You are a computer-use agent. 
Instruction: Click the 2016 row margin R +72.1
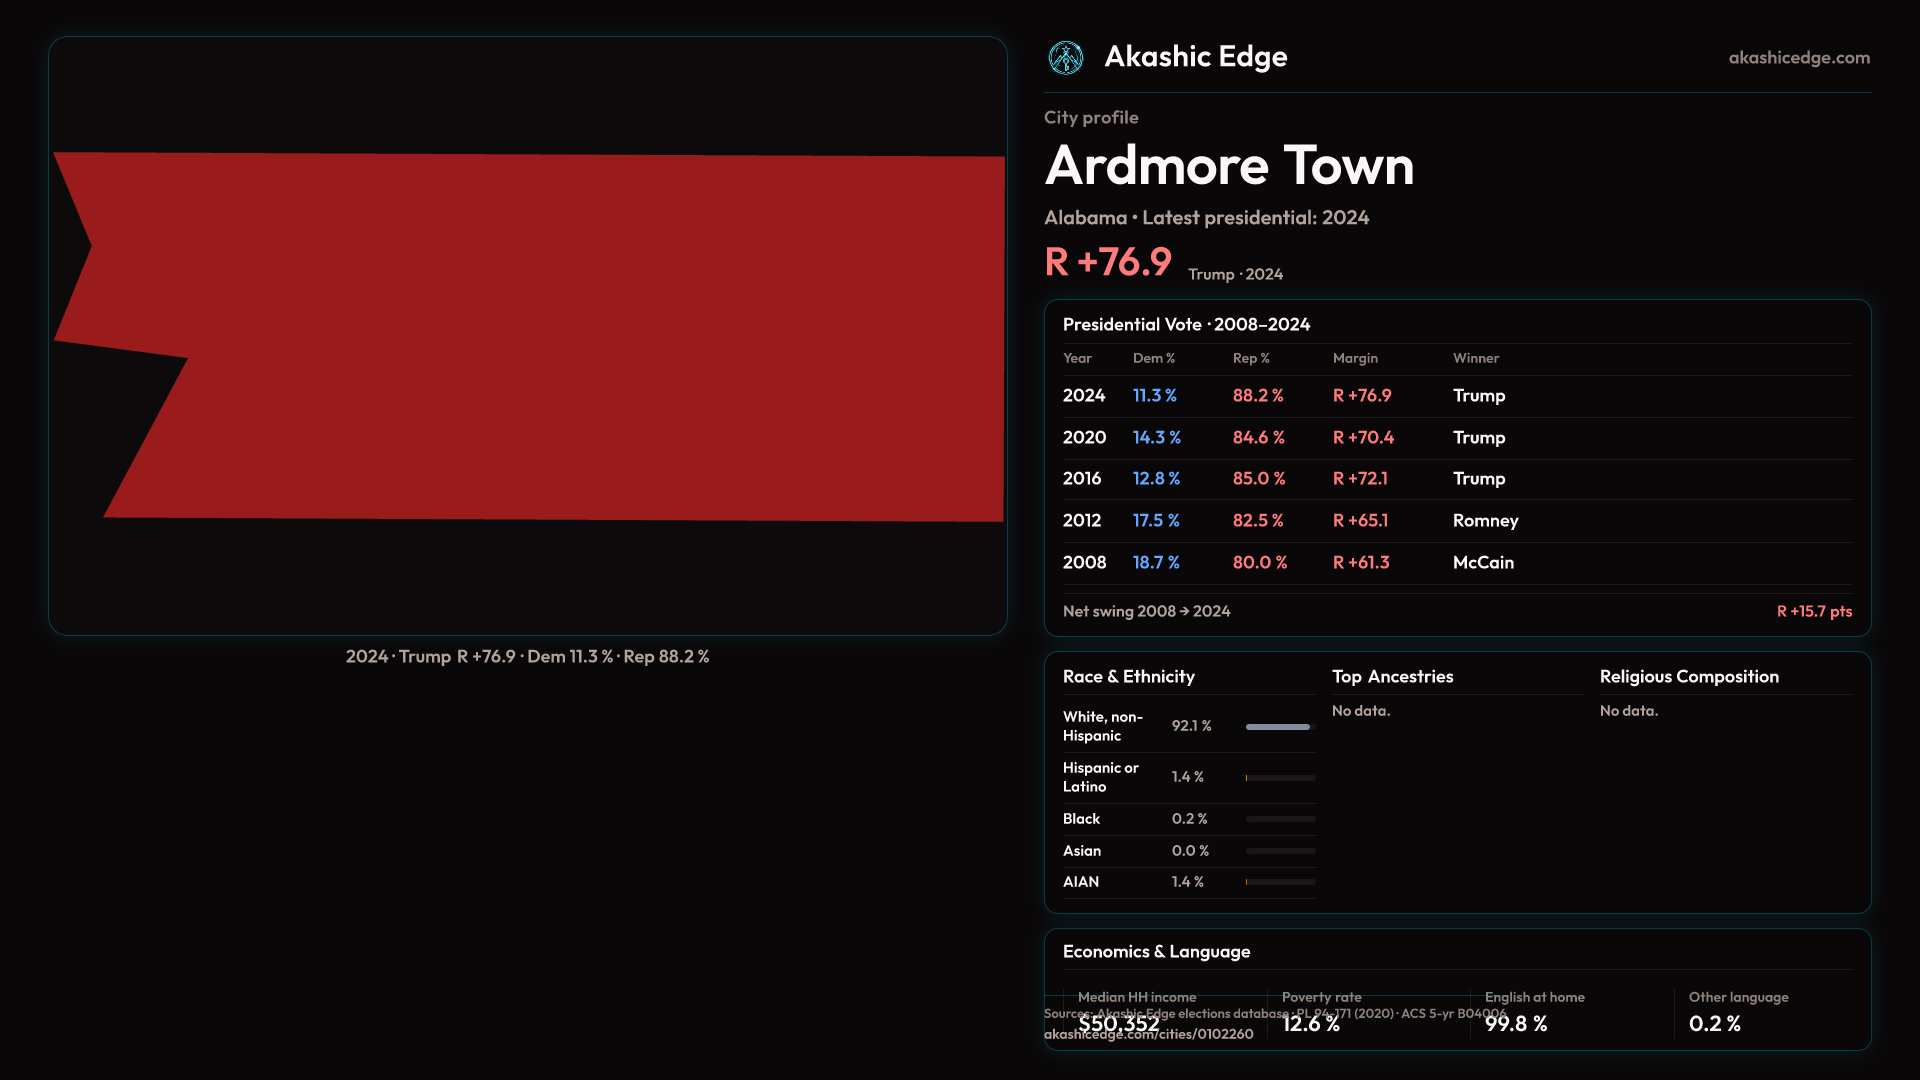1360,479
